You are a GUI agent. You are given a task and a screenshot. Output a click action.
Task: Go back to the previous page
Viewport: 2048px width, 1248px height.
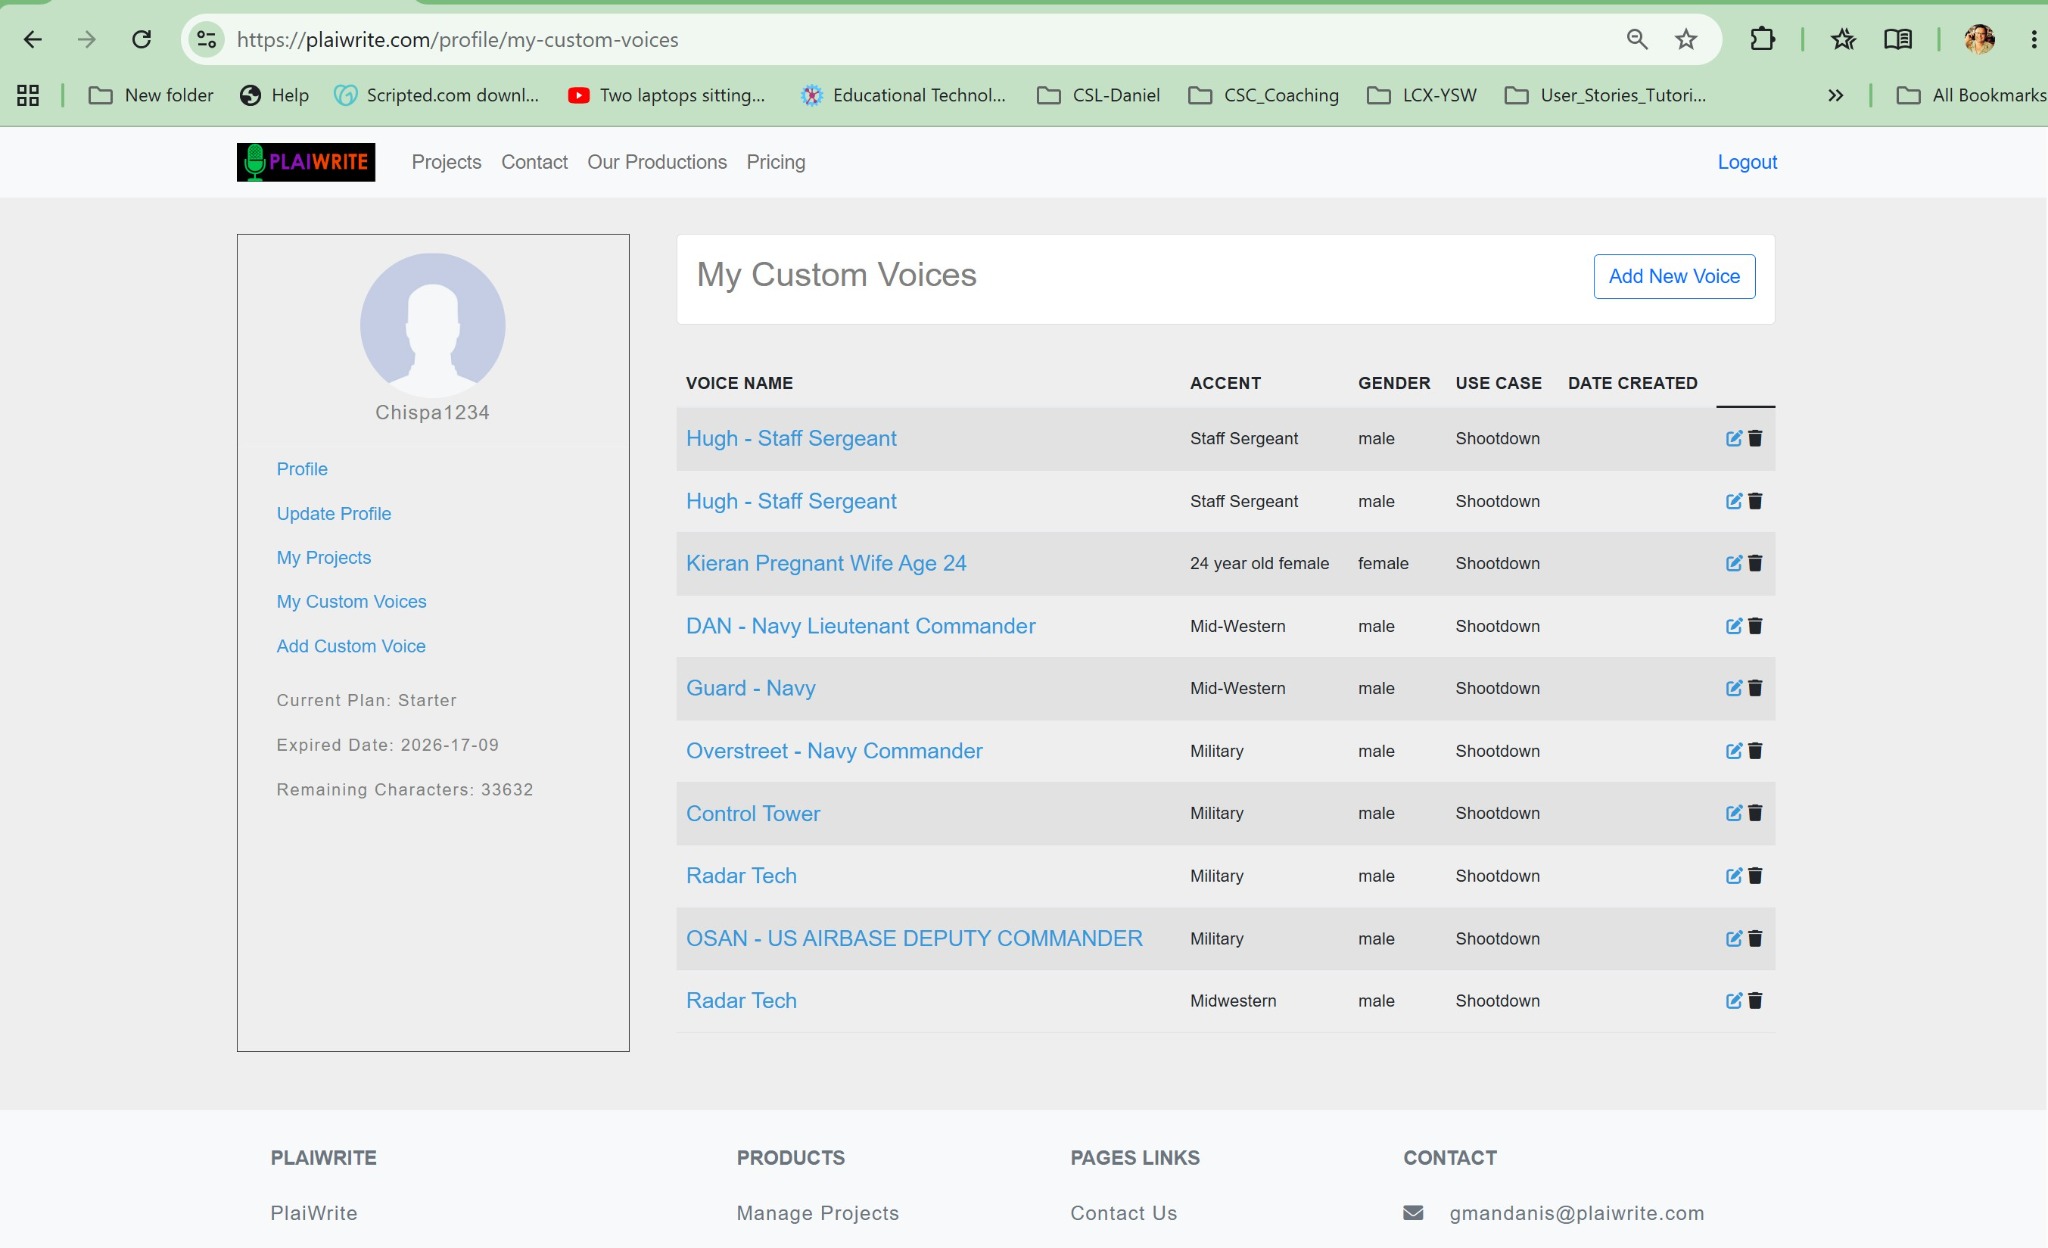(x=33, y=40)
